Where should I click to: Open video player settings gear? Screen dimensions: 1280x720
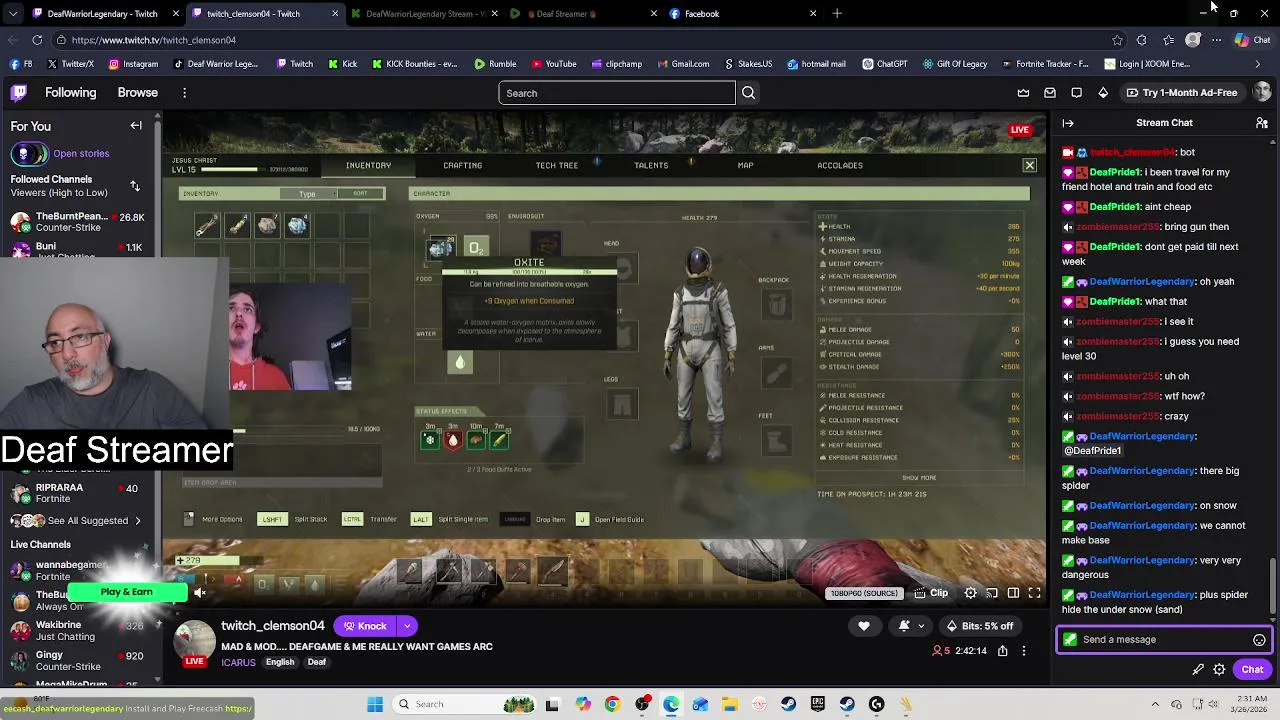click(970, 593)
